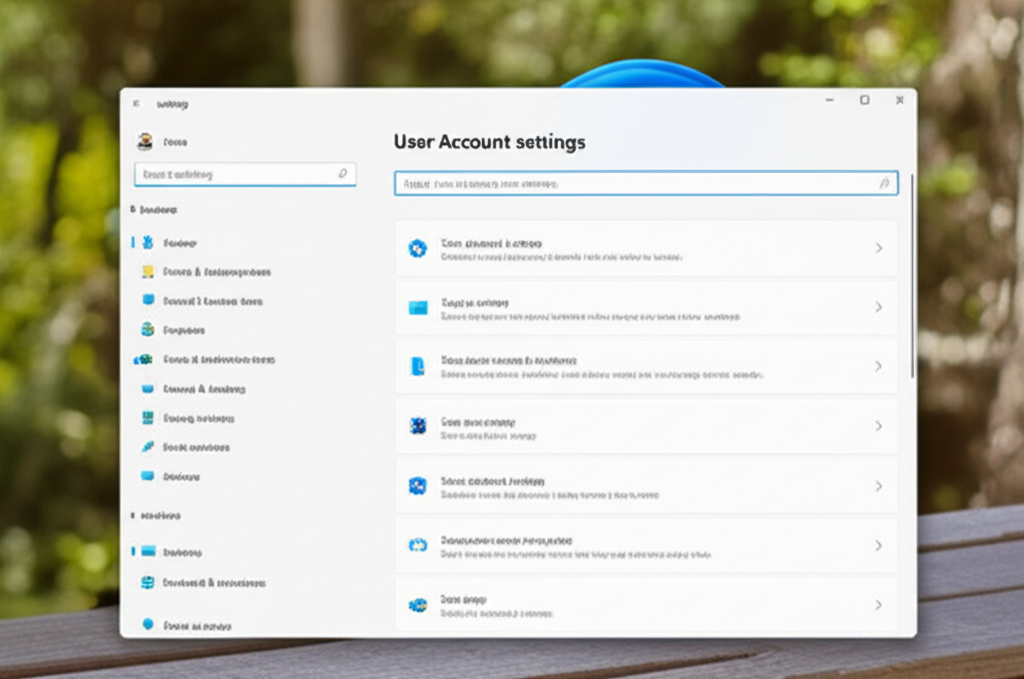Screen dimensions: 1024x679
Task: Click the chevron on the sixth settings row
Action: [879, 546]
